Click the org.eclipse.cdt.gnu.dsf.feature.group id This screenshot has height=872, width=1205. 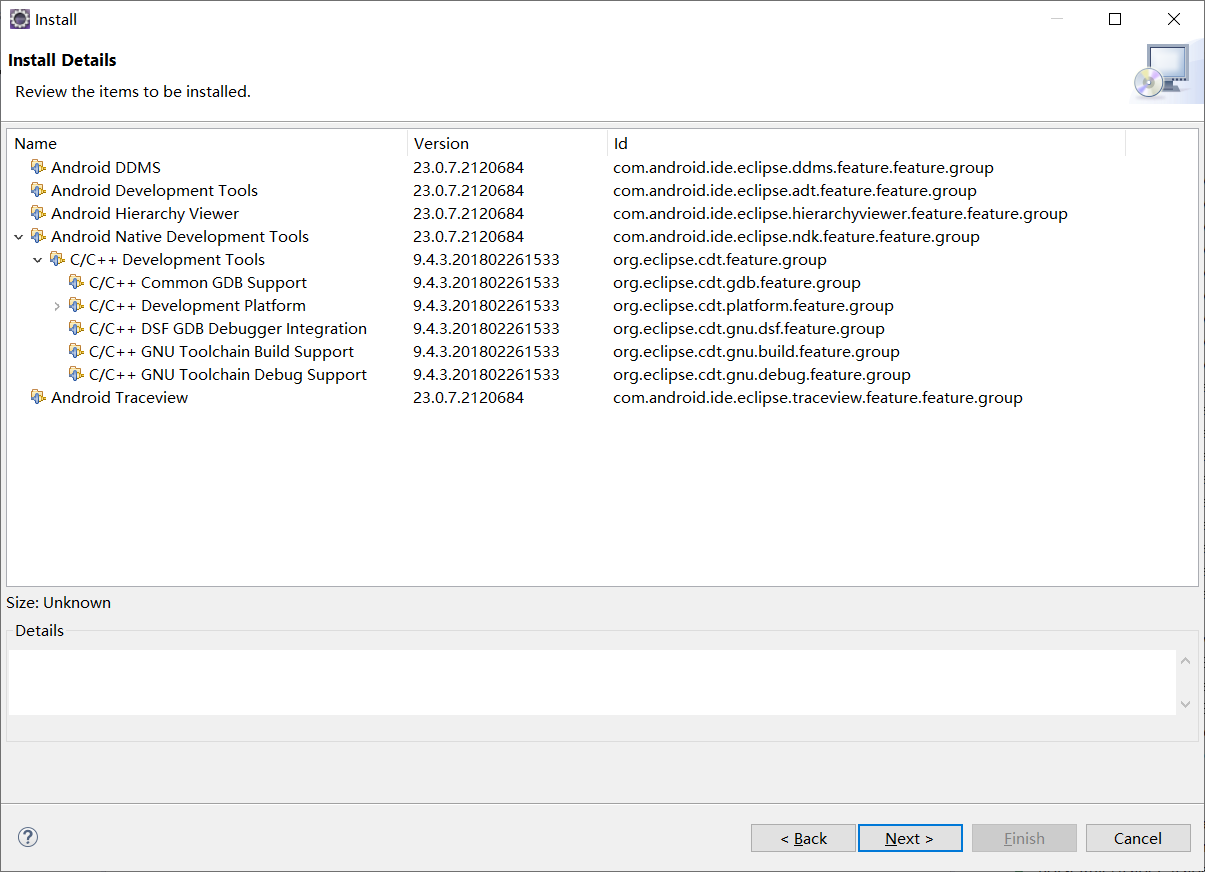click(x=749, y=328)
